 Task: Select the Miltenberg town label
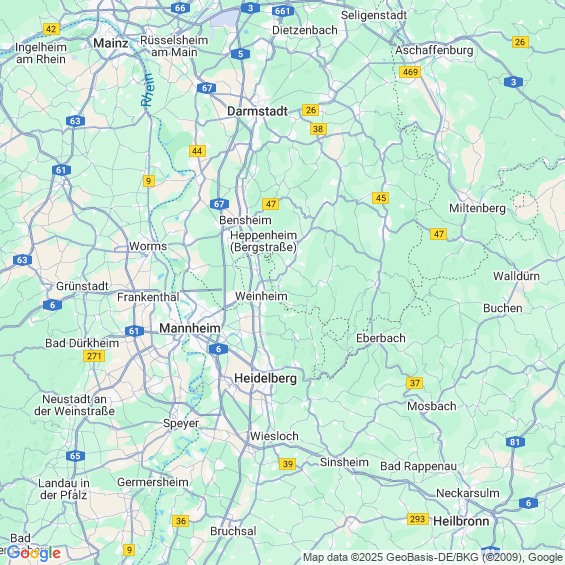(x=477, y=208)
